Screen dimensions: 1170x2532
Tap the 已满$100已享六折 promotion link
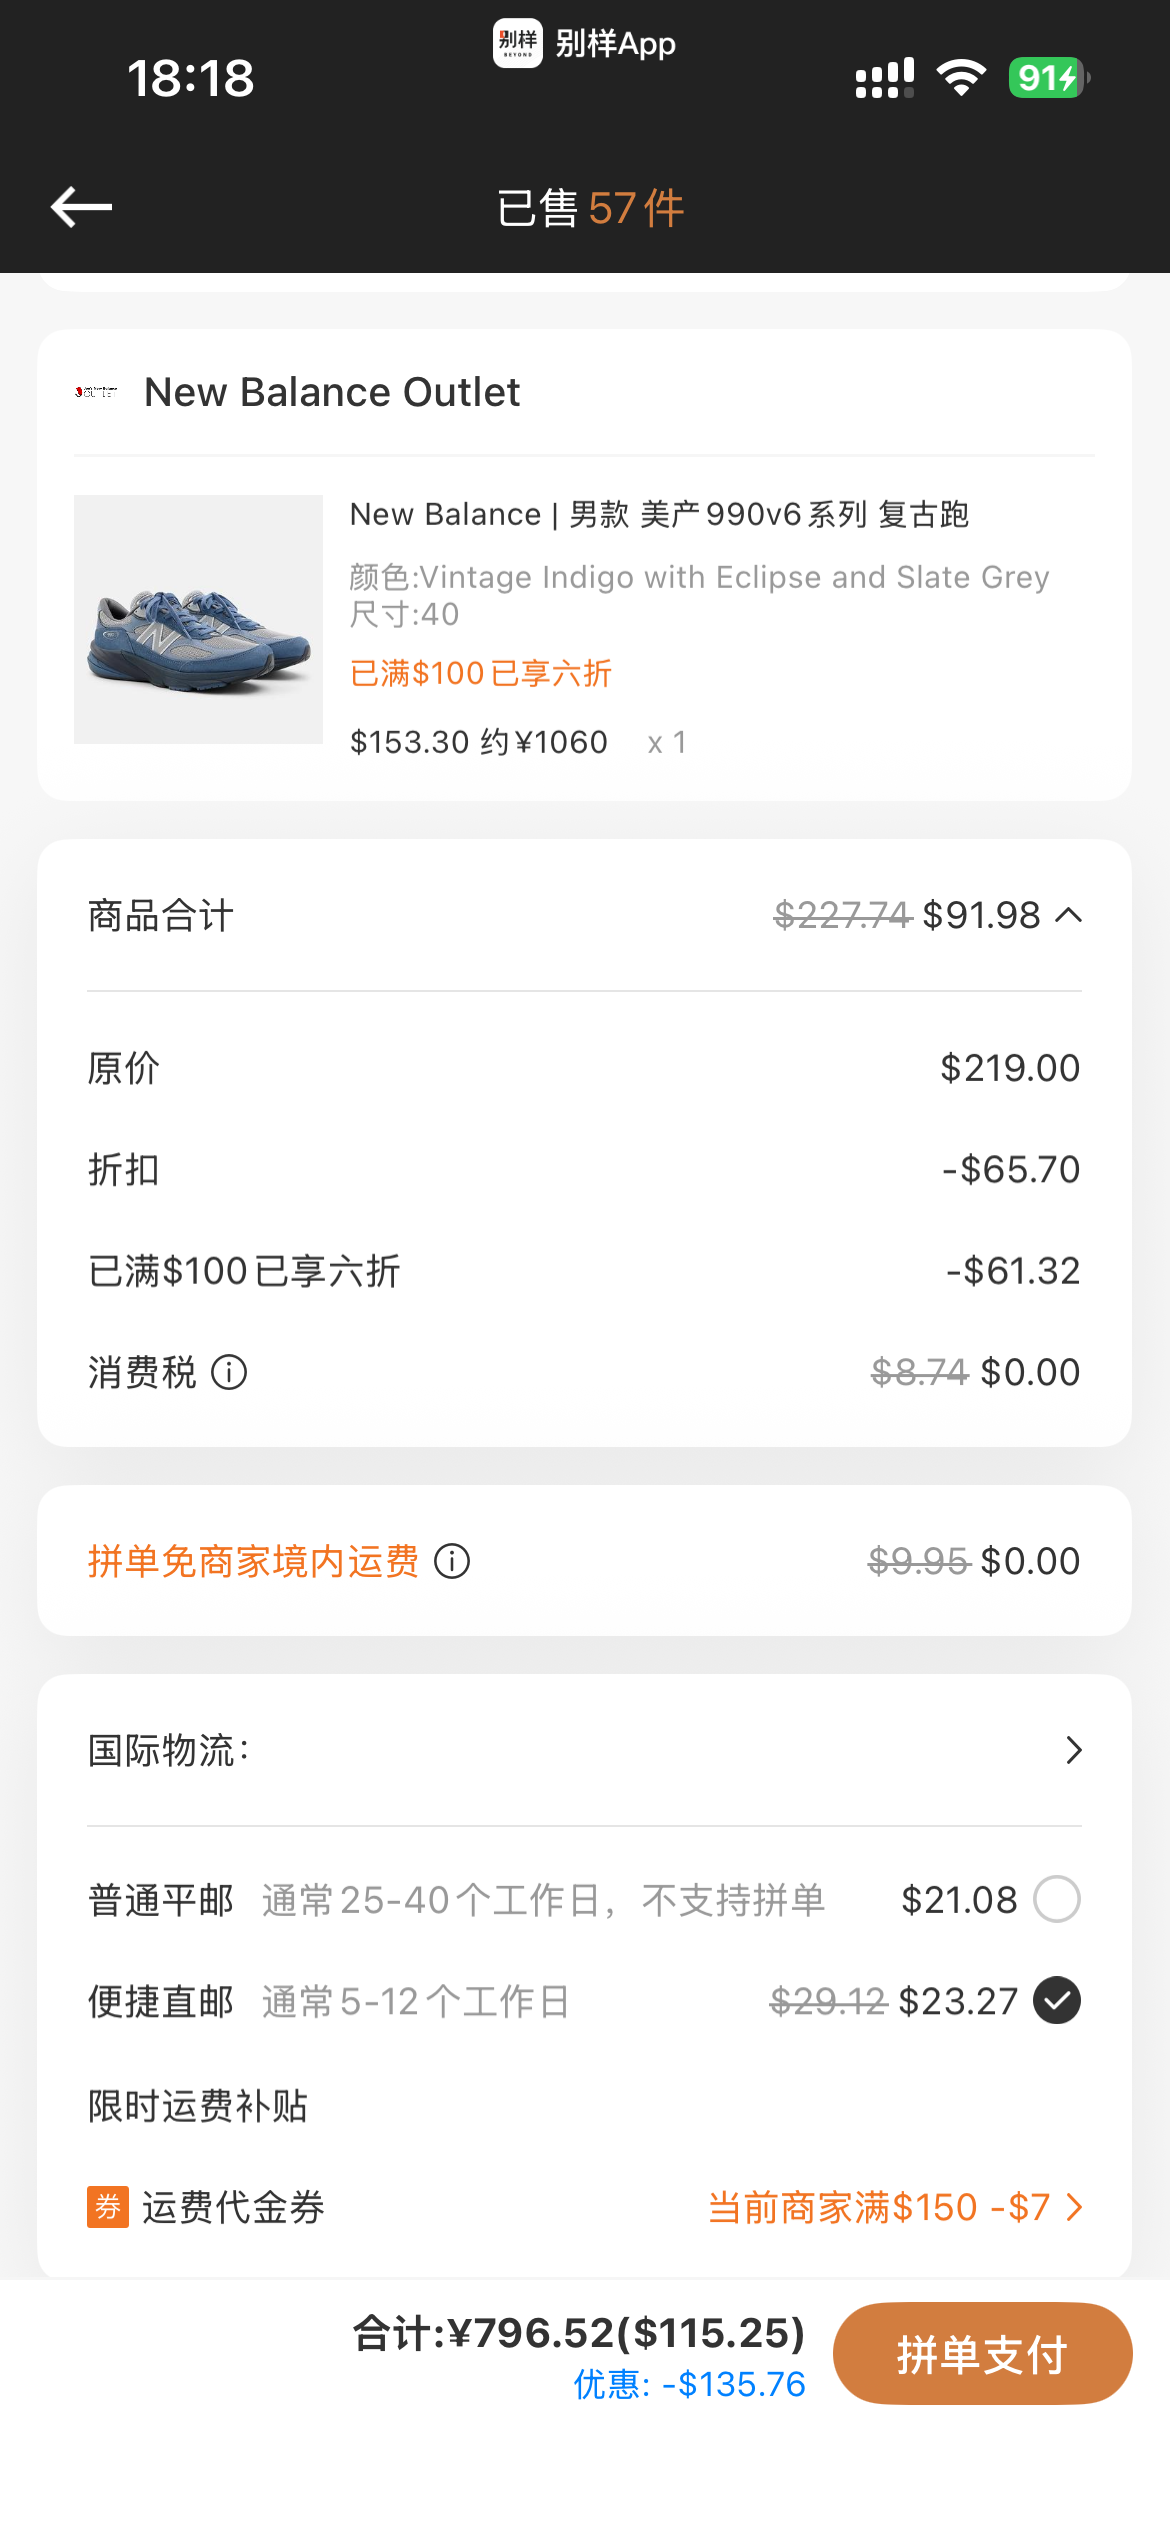tap(481, 673)
